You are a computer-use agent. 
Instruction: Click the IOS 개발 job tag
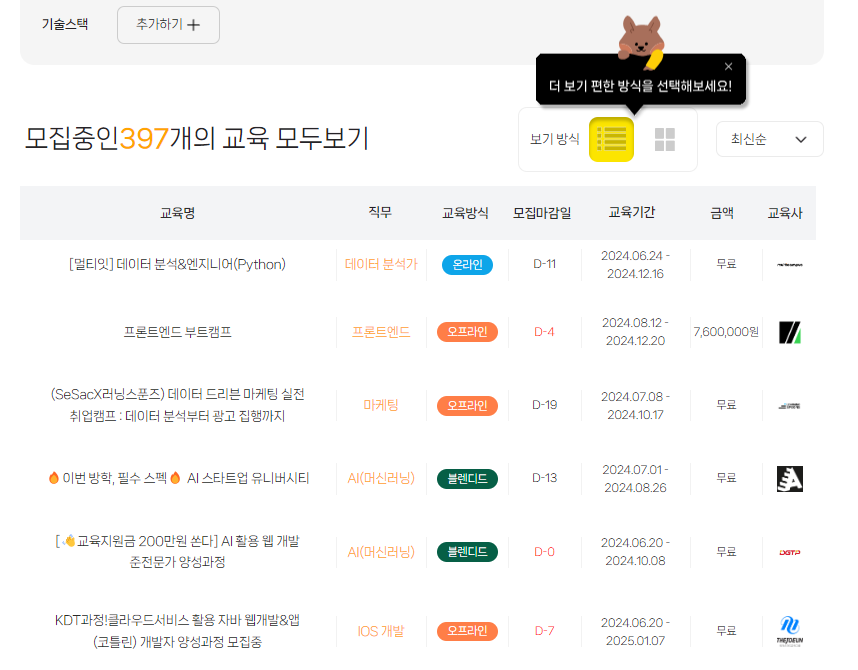[x=381, y=631]
